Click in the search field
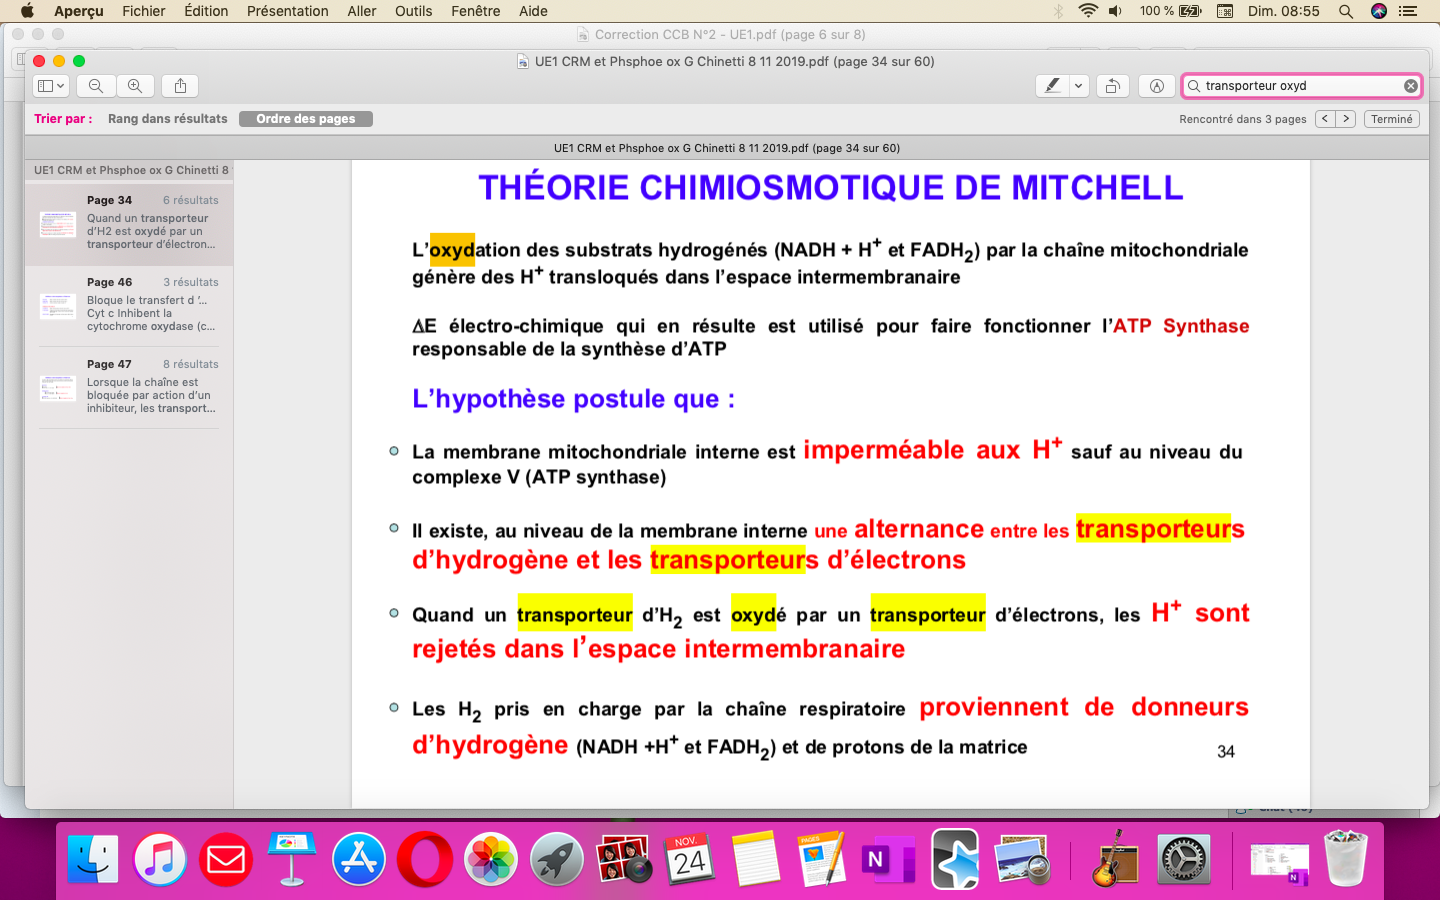Image resolution: width=1440 pixels, height=900 pixels. (x=1295, y=86)
